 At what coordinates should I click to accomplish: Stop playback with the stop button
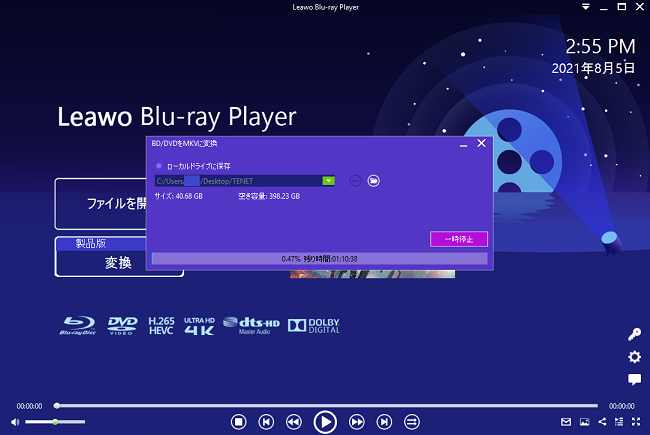coord(238,422)
